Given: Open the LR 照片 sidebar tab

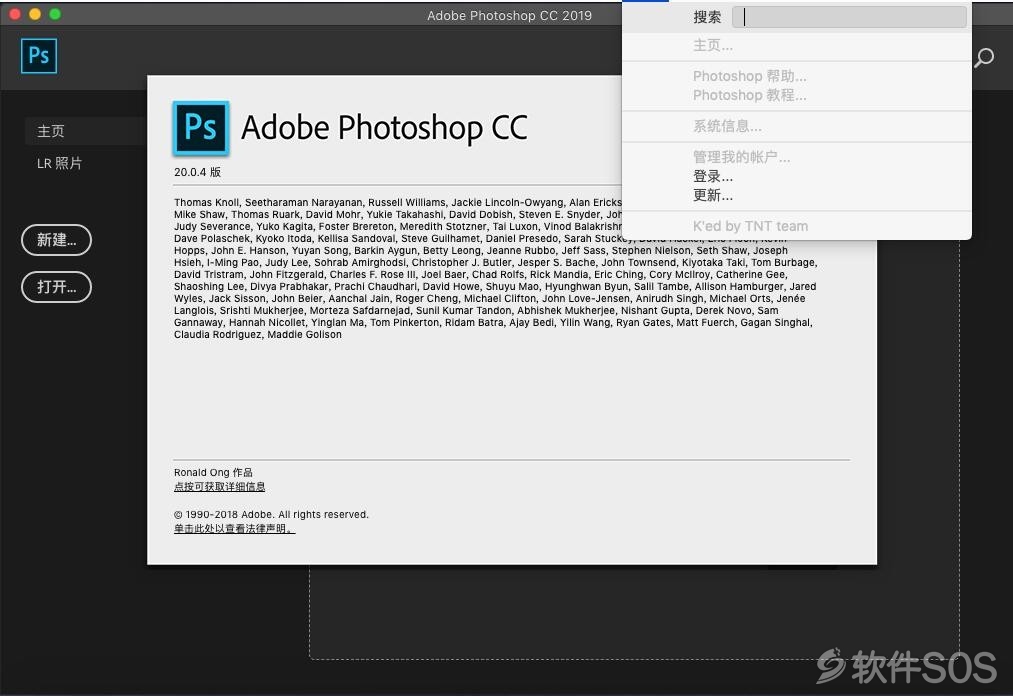Looking at the screenshot, I should click(59, 163).
